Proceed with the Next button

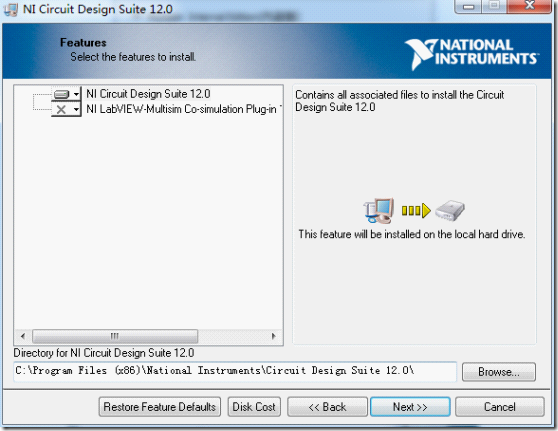(x=410, y=407)
